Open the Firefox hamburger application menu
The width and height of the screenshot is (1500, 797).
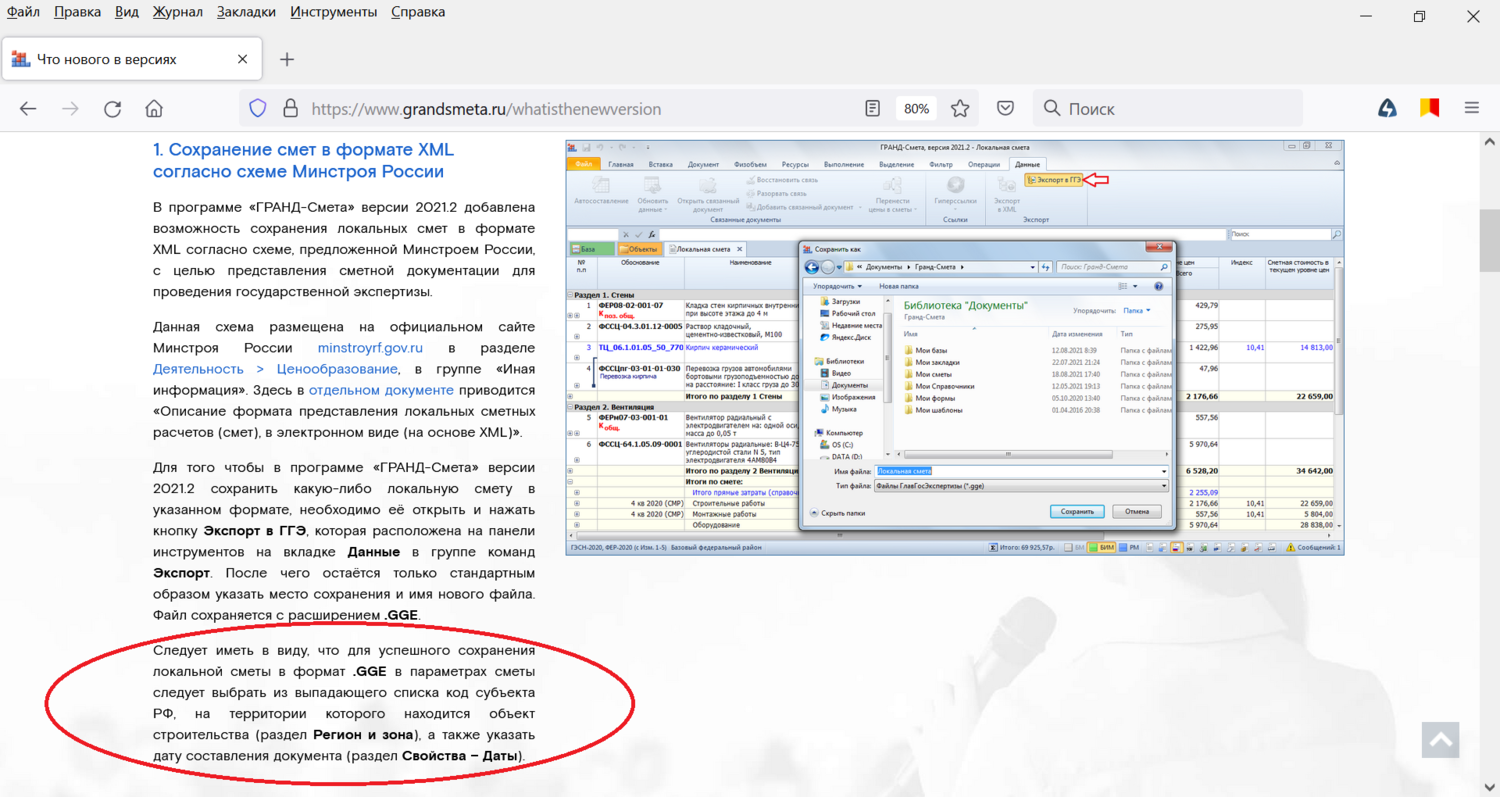[1471, 109]
